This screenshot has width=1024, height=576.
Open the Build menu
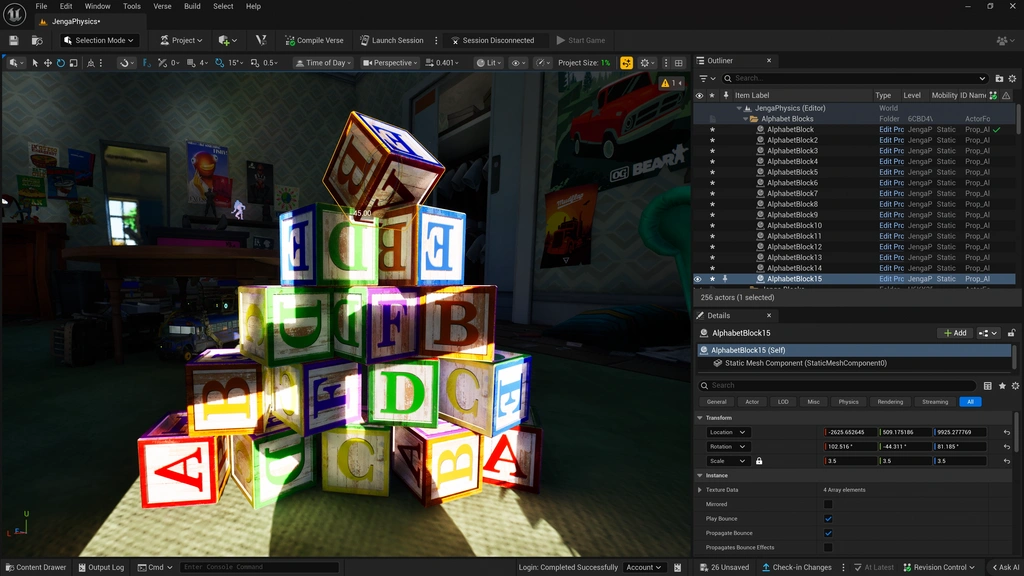(x=192, y=6)
